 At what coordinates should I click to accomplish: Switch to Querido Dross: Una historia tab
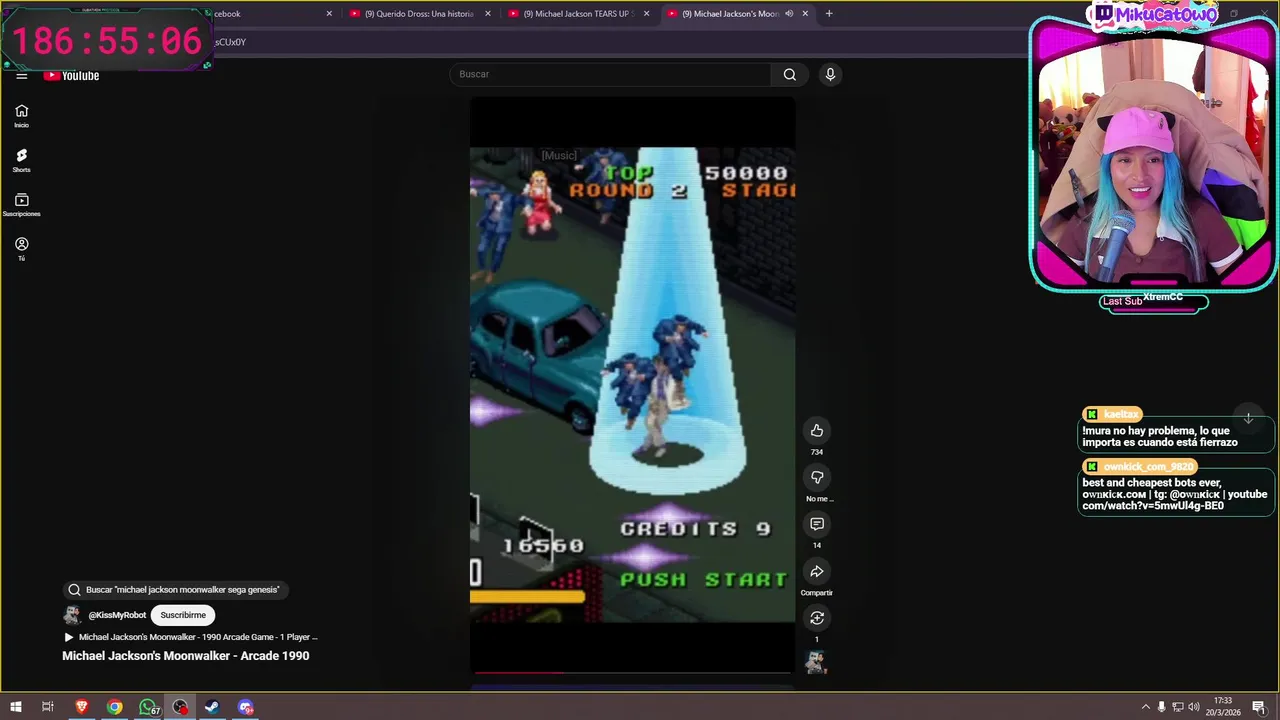[419, 14]
